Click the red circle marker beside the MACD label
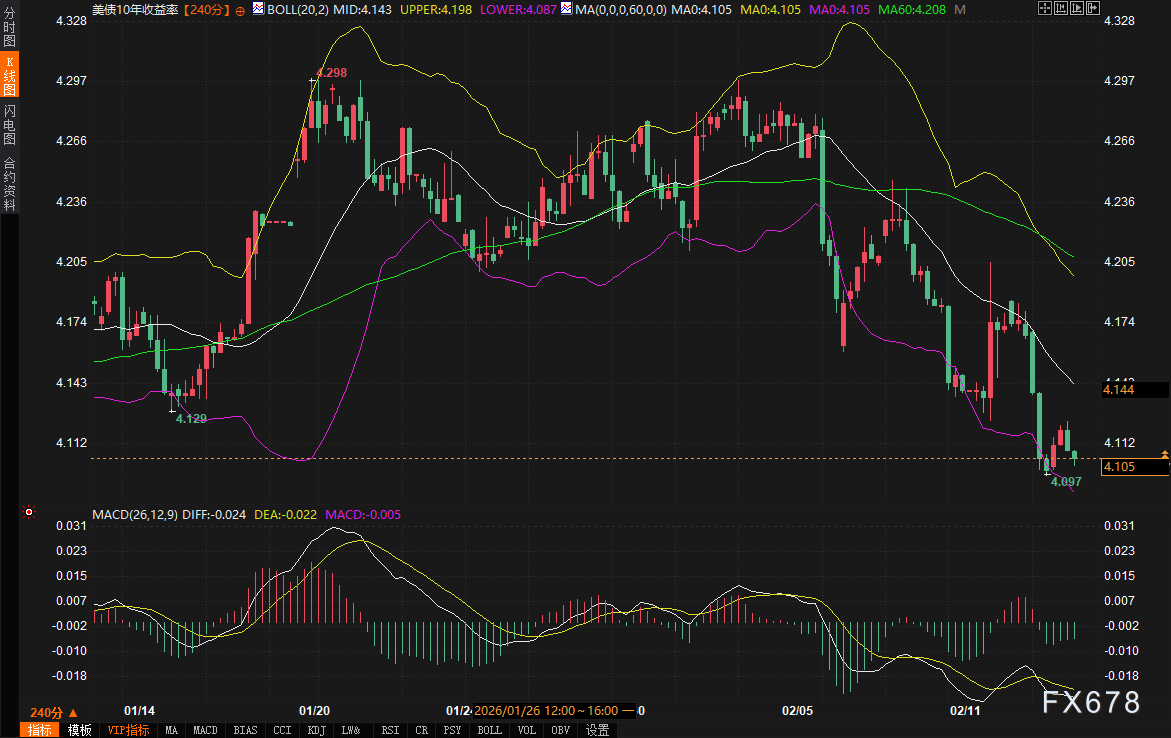Viewport: 1171px width, 738px height. [x=29, y=513]
